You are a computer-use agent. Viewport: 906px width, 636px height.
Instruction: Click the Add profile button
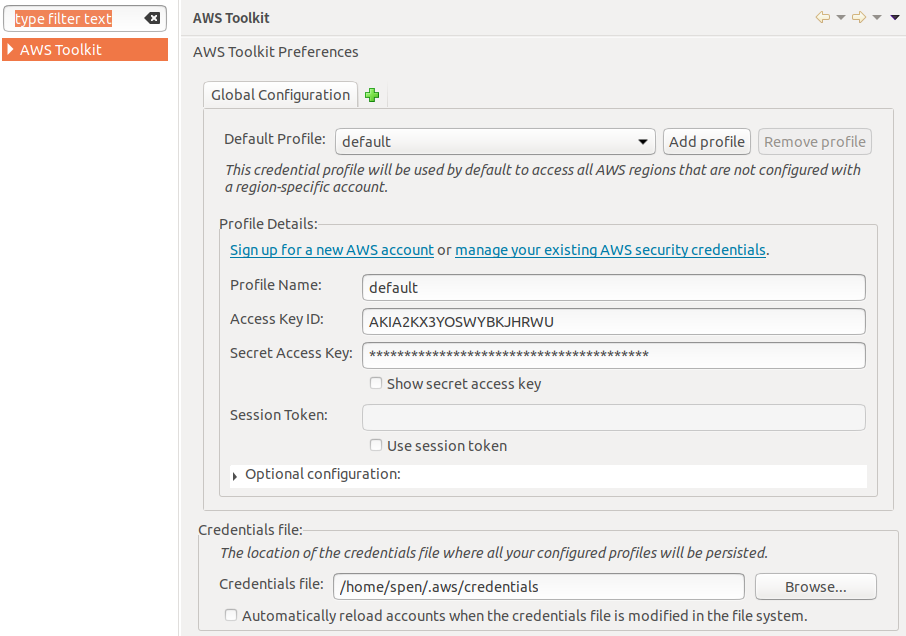707,142
